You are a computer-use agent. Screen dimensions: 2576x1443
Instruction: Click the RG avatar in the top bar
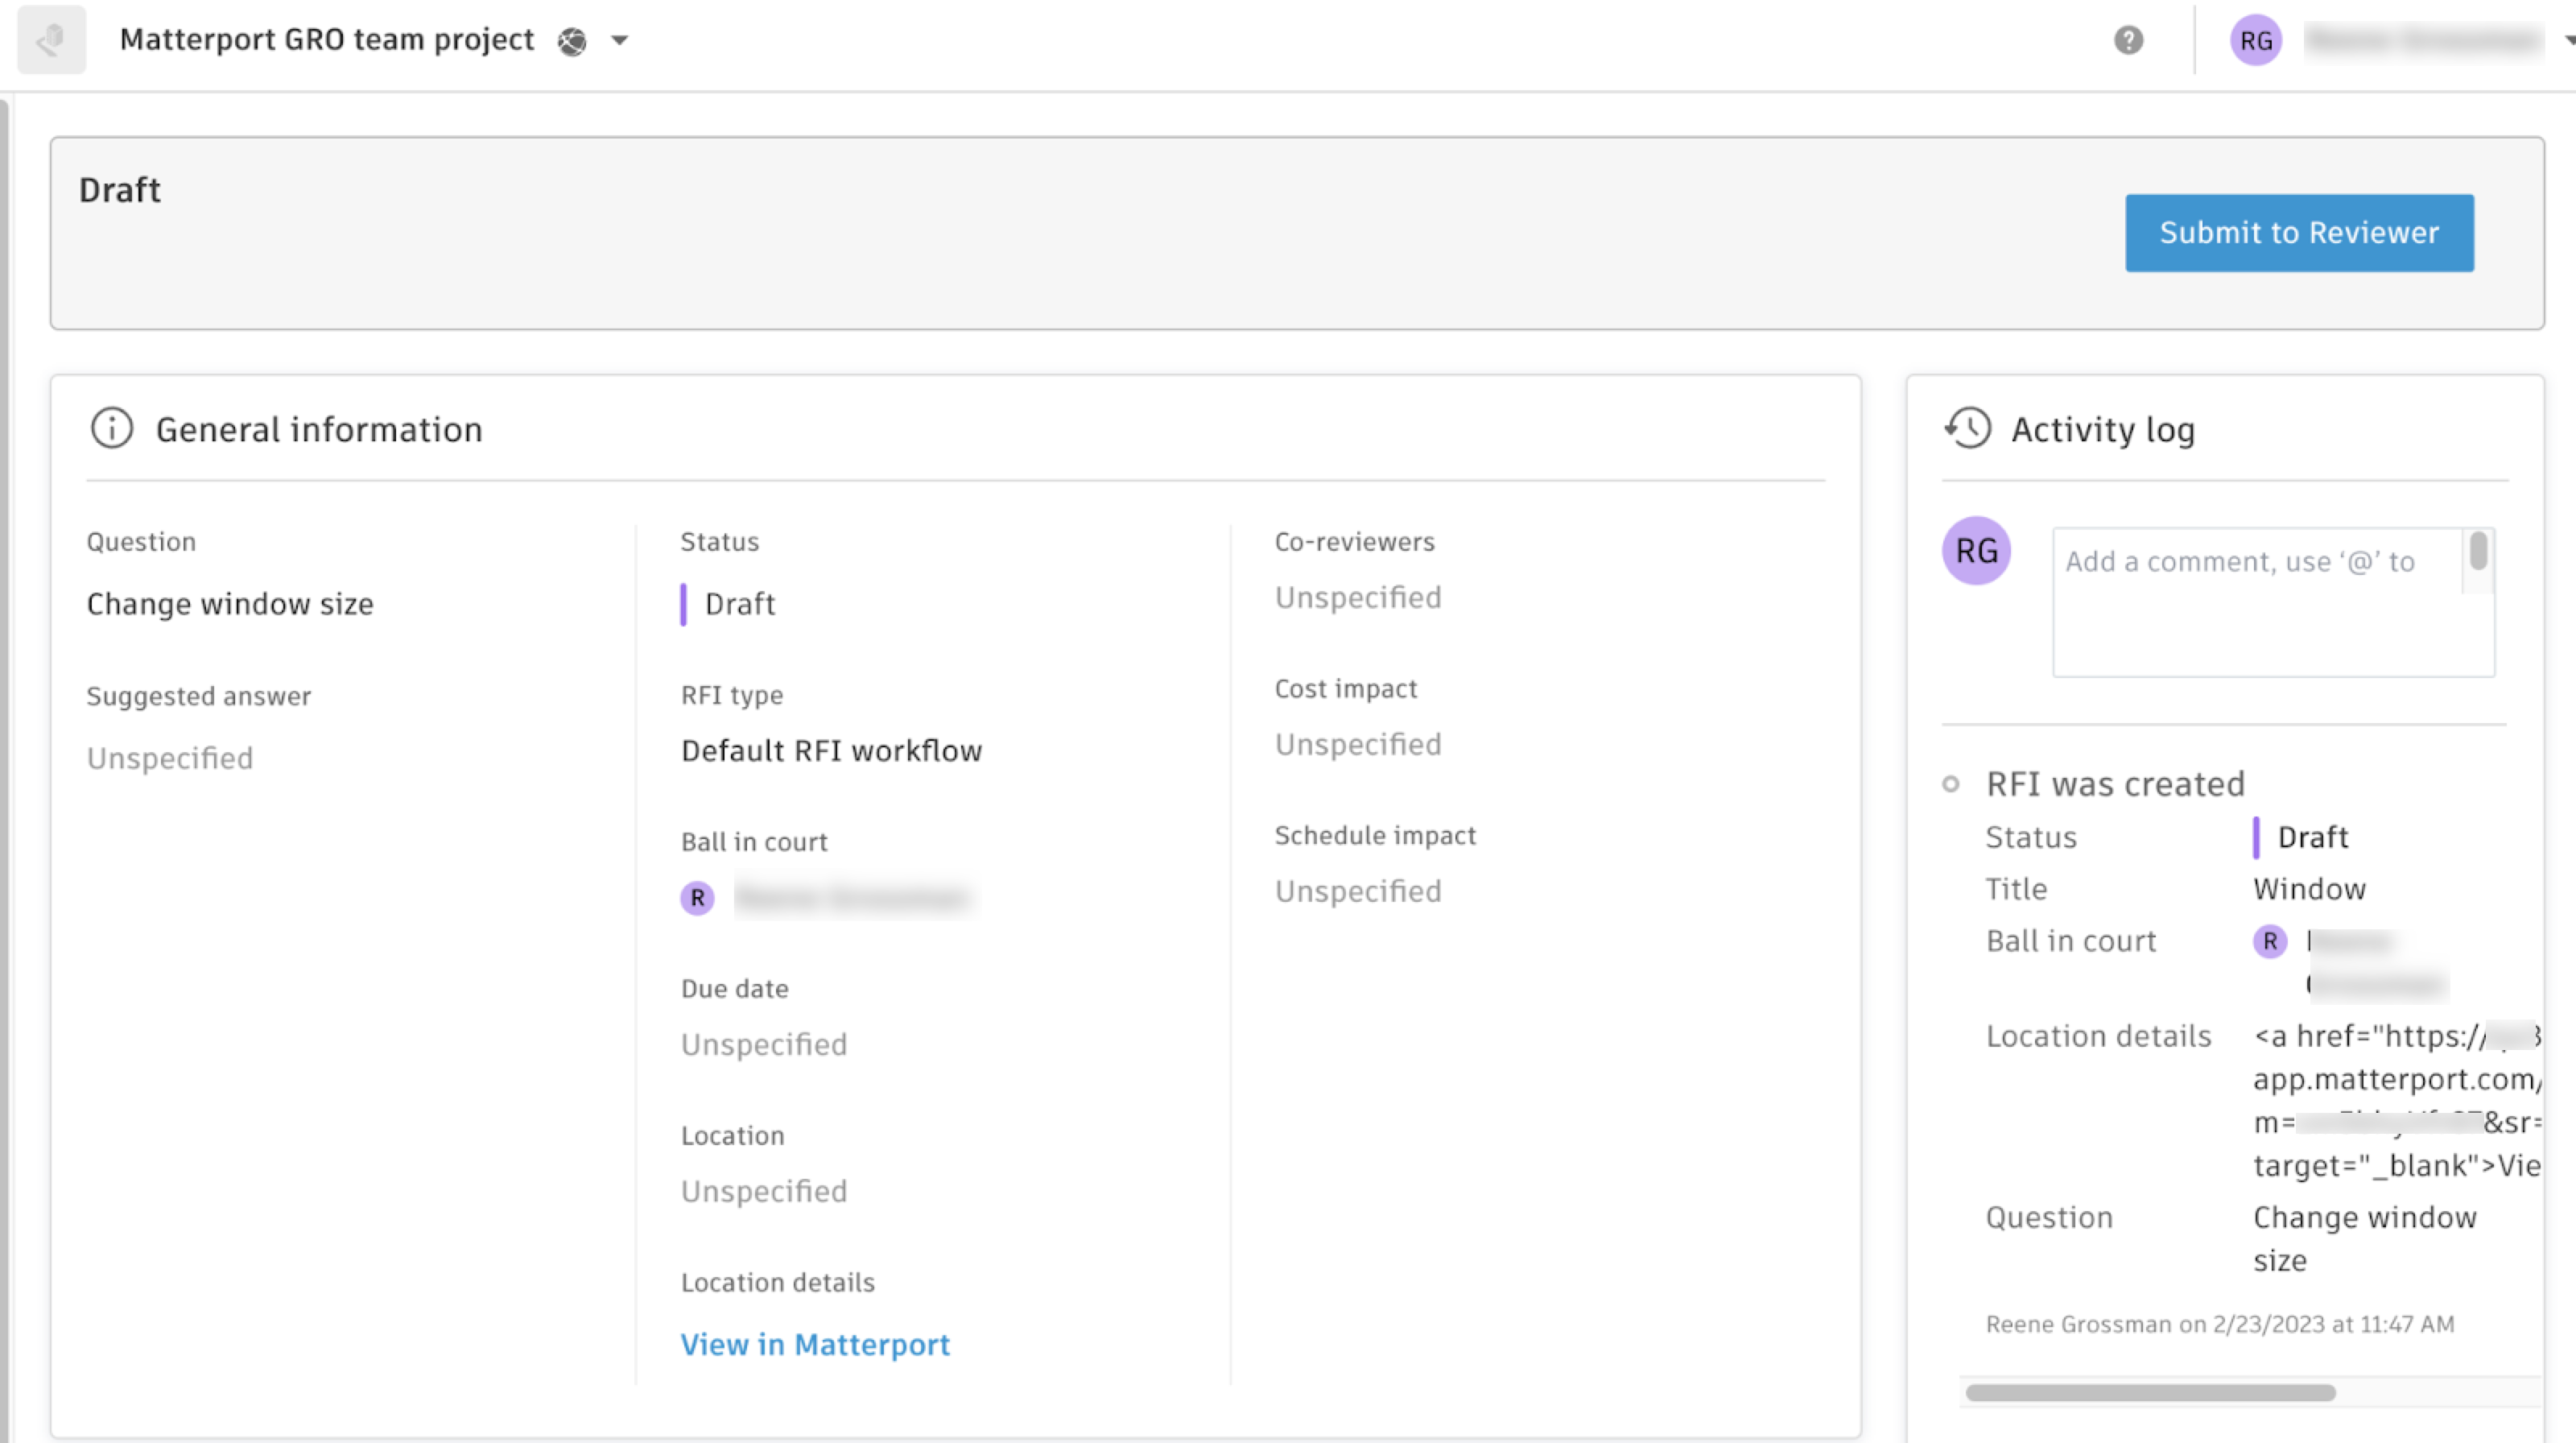[x=2256, y=41]
